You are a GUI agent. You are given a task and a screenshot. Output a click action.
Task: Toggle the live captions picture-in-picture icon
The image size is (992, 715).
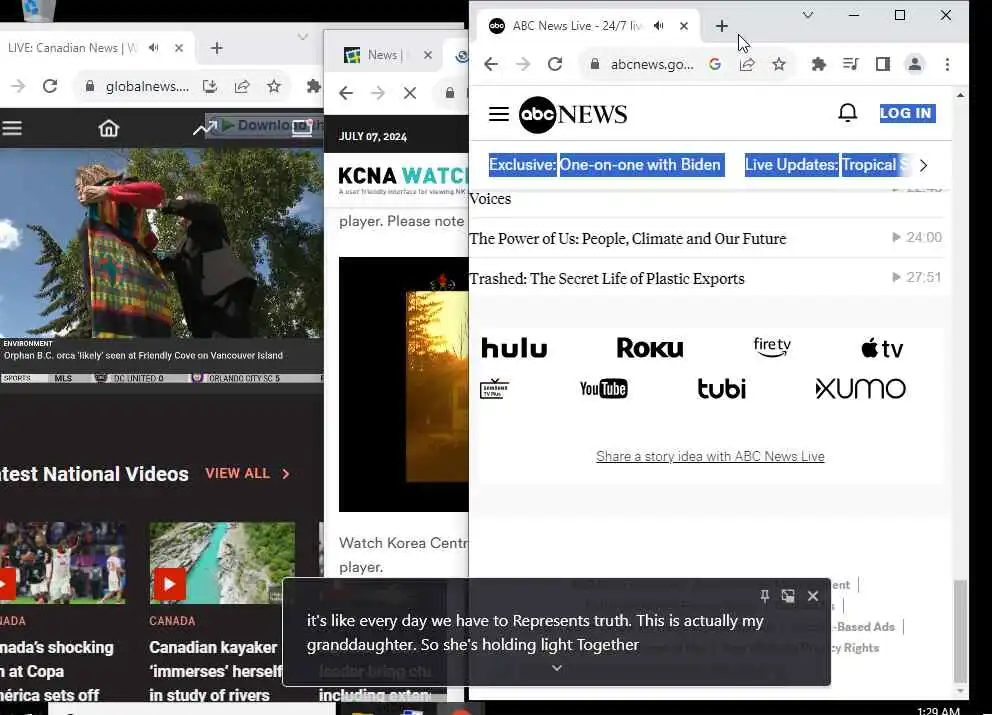click(x=788, y=595)
